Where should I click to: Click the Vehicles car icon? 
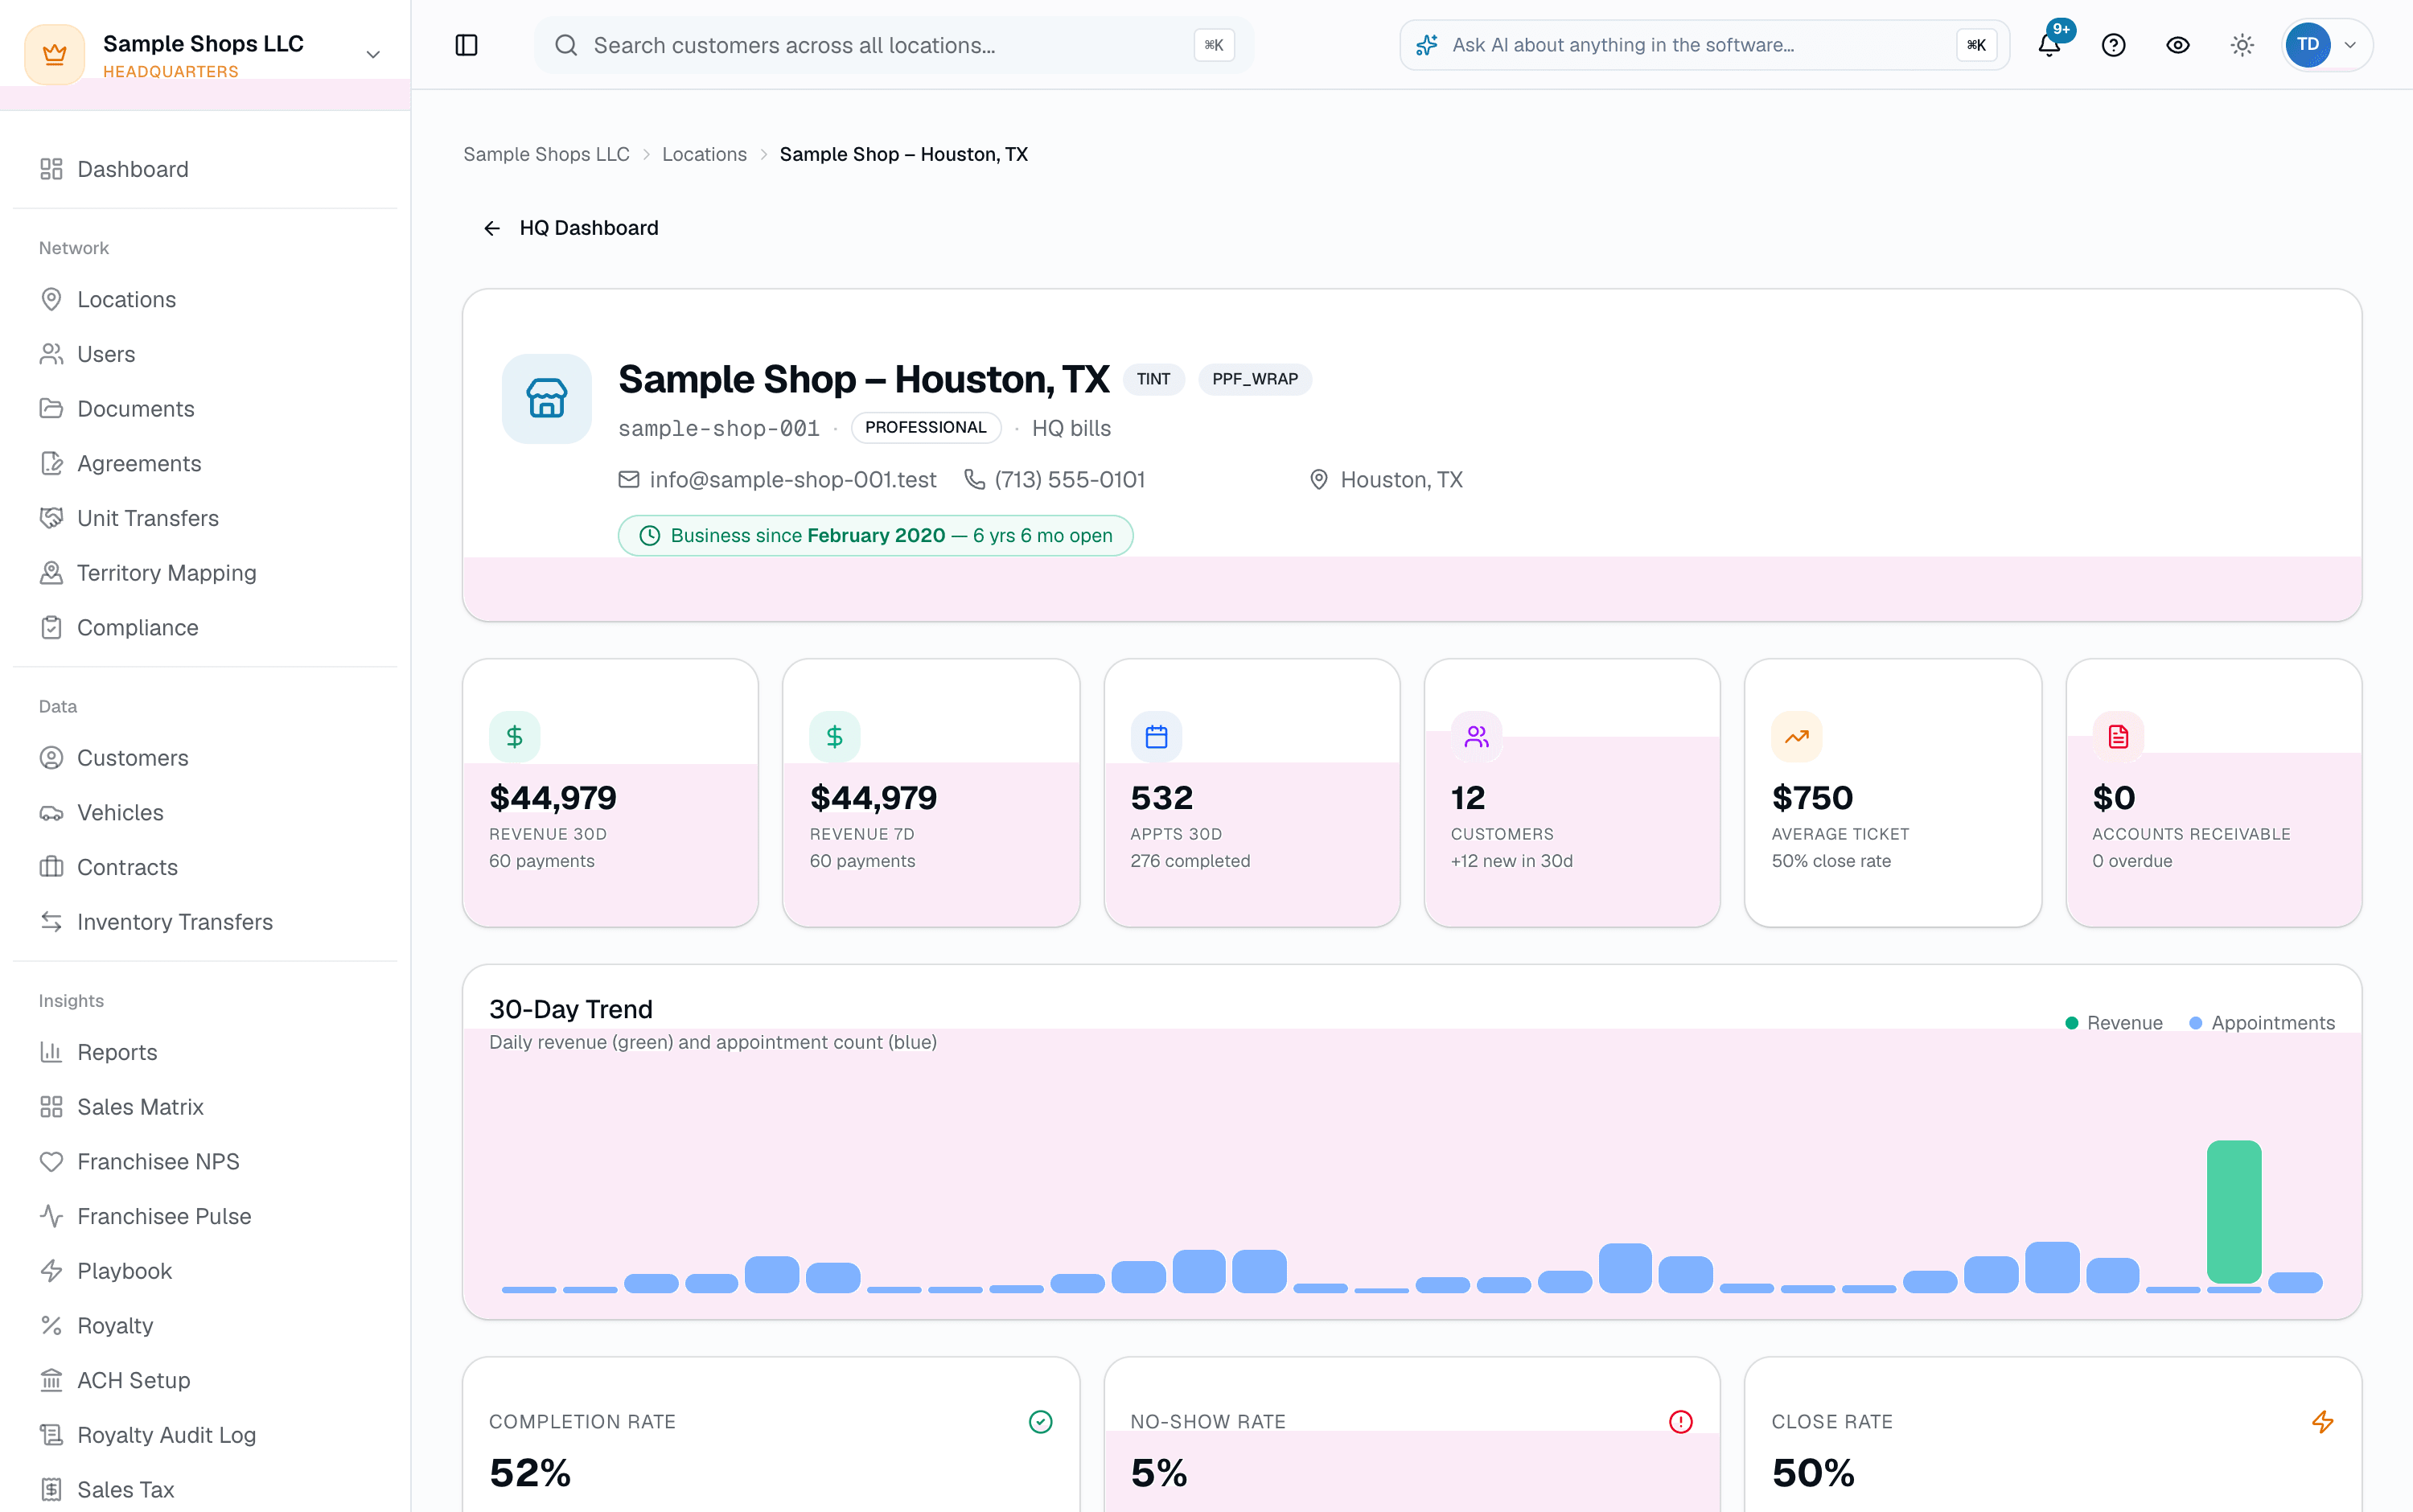click(51, 812)
